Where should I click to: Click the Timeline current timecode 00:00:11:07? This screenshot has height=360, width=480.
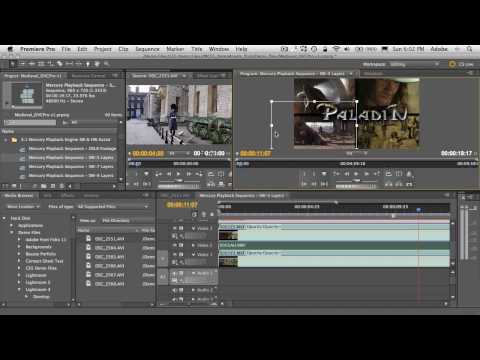tap(182, 205)
